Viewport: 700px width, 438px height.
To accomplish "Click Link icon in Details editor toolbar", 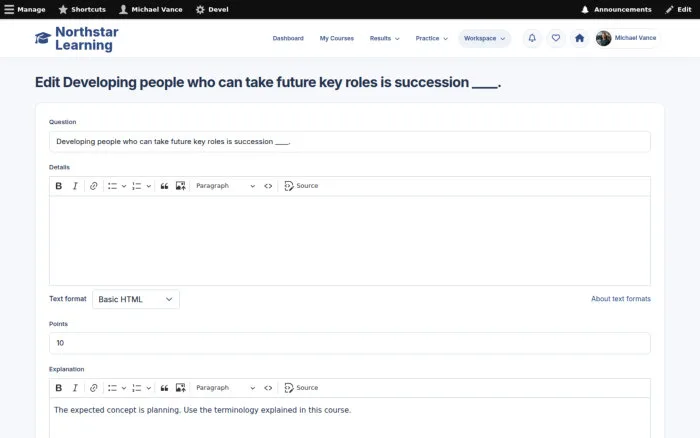I will [x=93, y=186].
